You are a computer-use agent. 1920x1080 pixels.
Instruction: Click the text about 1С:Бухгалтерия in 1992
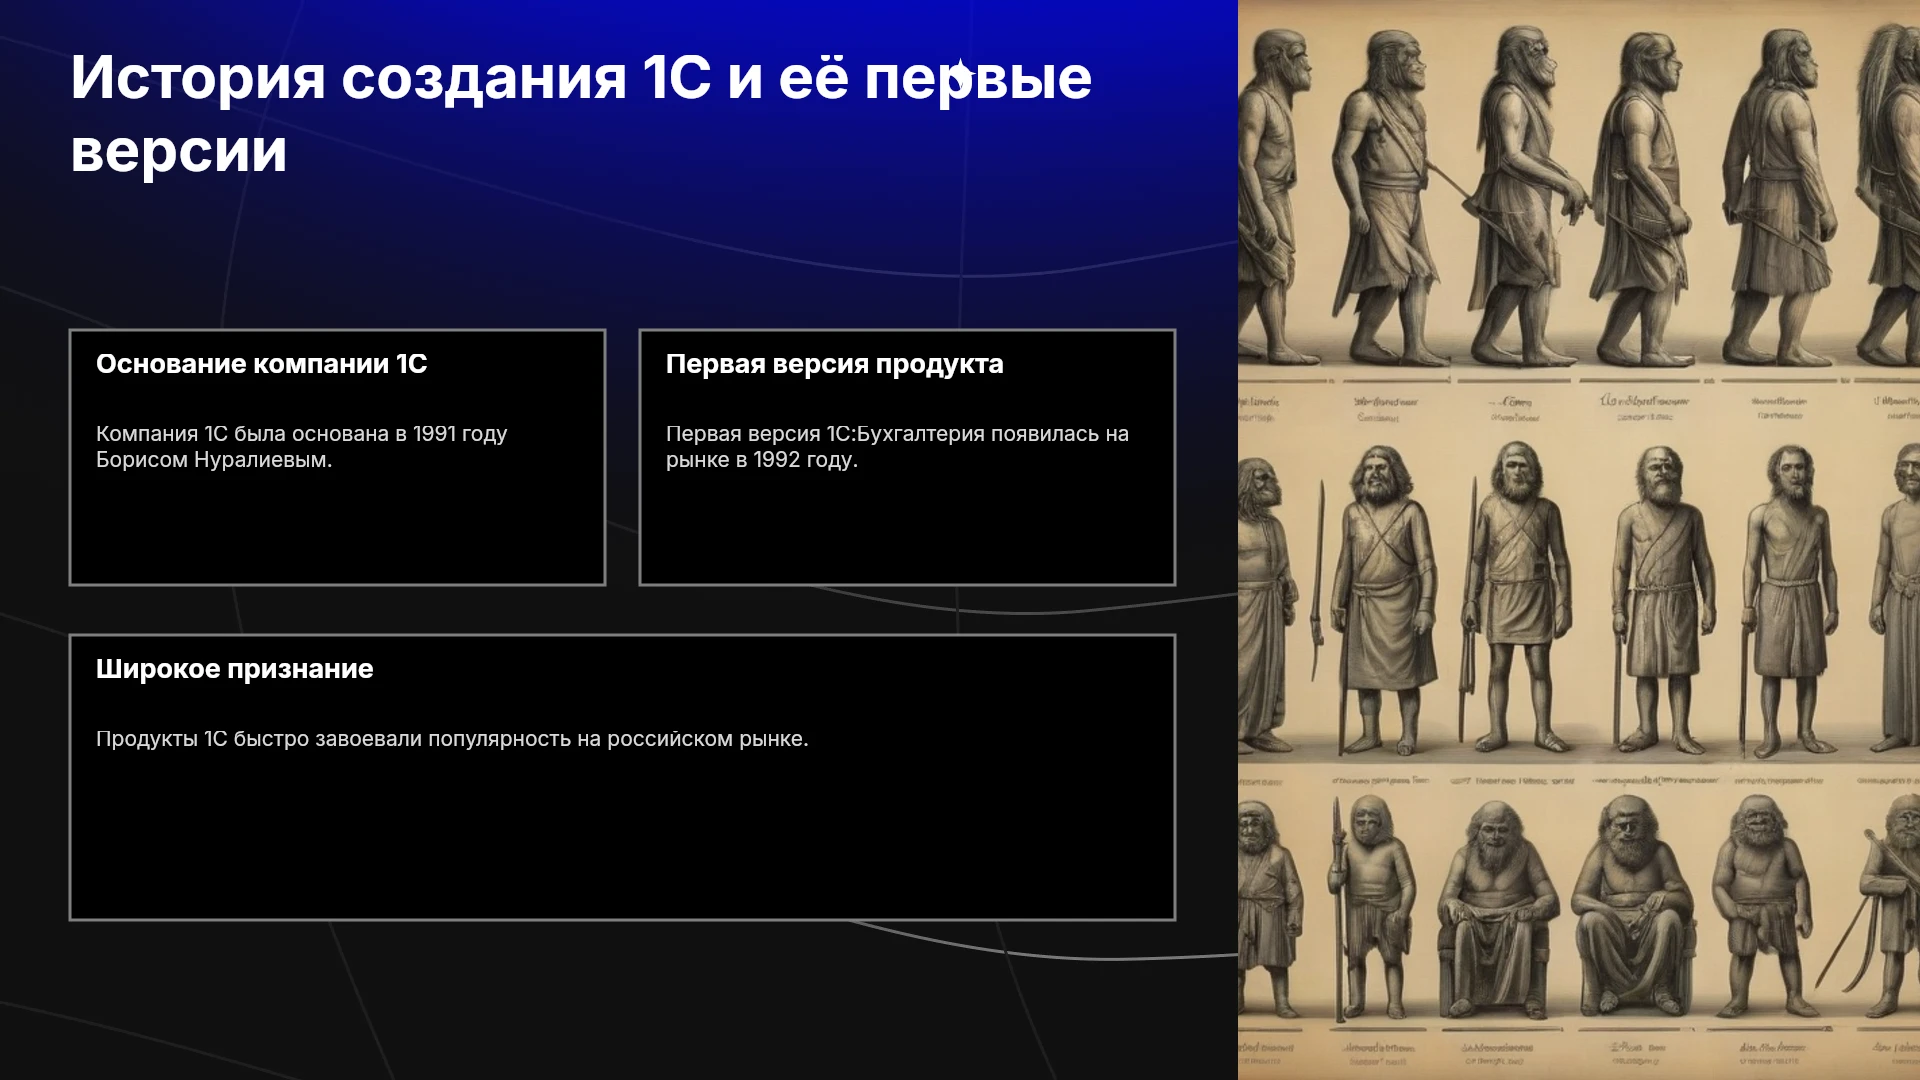pos(897,446)
